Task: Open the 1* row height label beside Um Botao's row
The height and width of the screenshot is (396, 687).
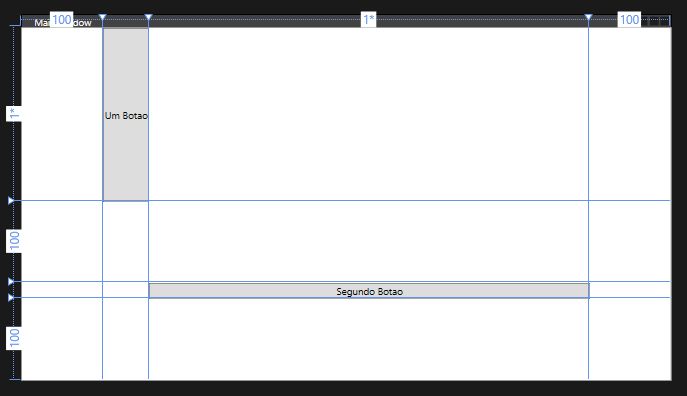Action: [14, 114]
